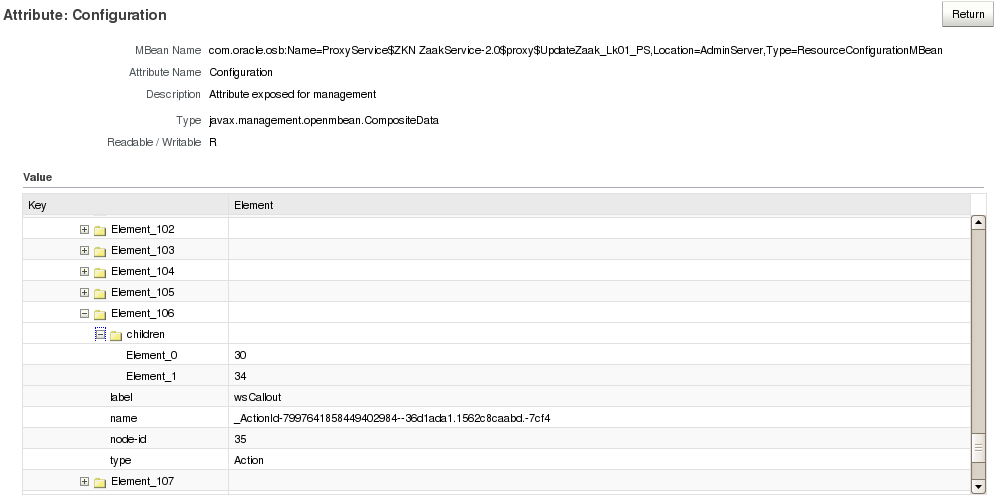Viewport: 1007px width, 499px height.
Task: Click the children folder icon
Action: 115,335
